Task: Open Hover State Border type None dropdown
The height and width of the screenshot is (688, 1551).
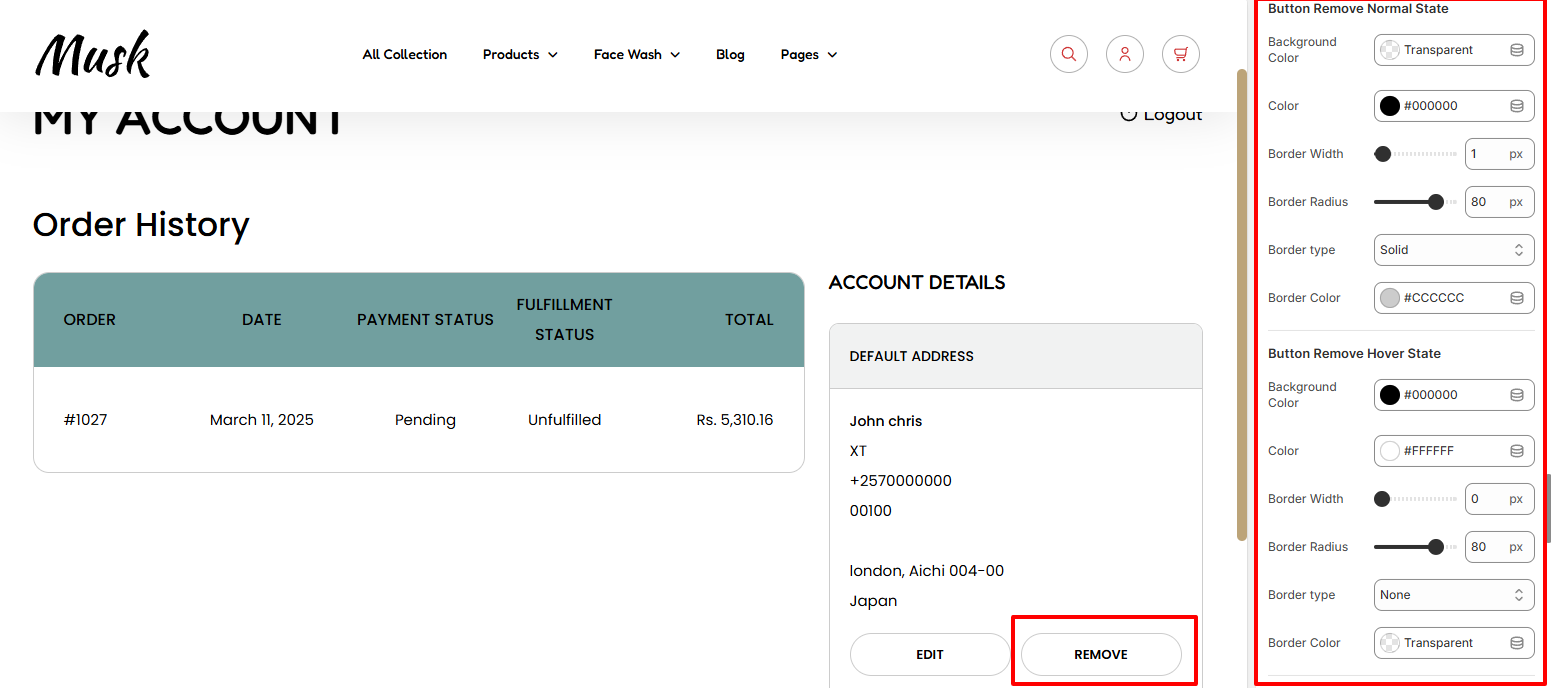Action: (1454, 595)
